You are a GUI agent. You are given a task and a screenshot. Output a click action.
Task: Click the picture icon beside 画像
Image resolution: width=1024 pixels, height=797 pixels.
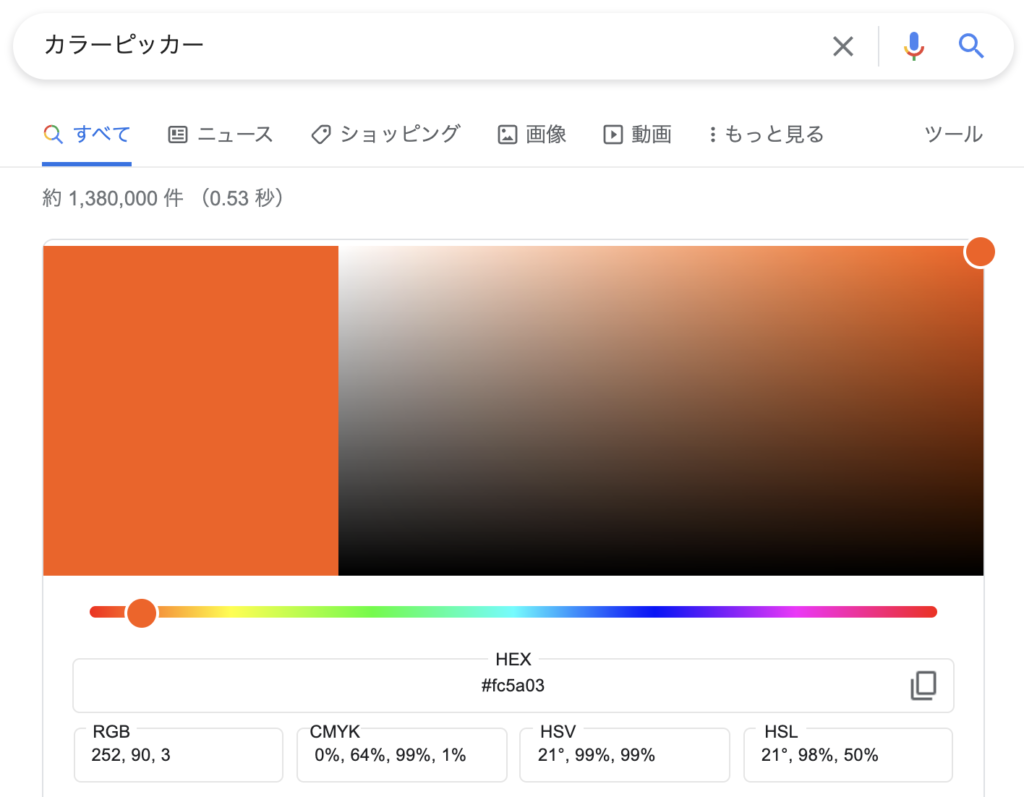coord(507,134)
